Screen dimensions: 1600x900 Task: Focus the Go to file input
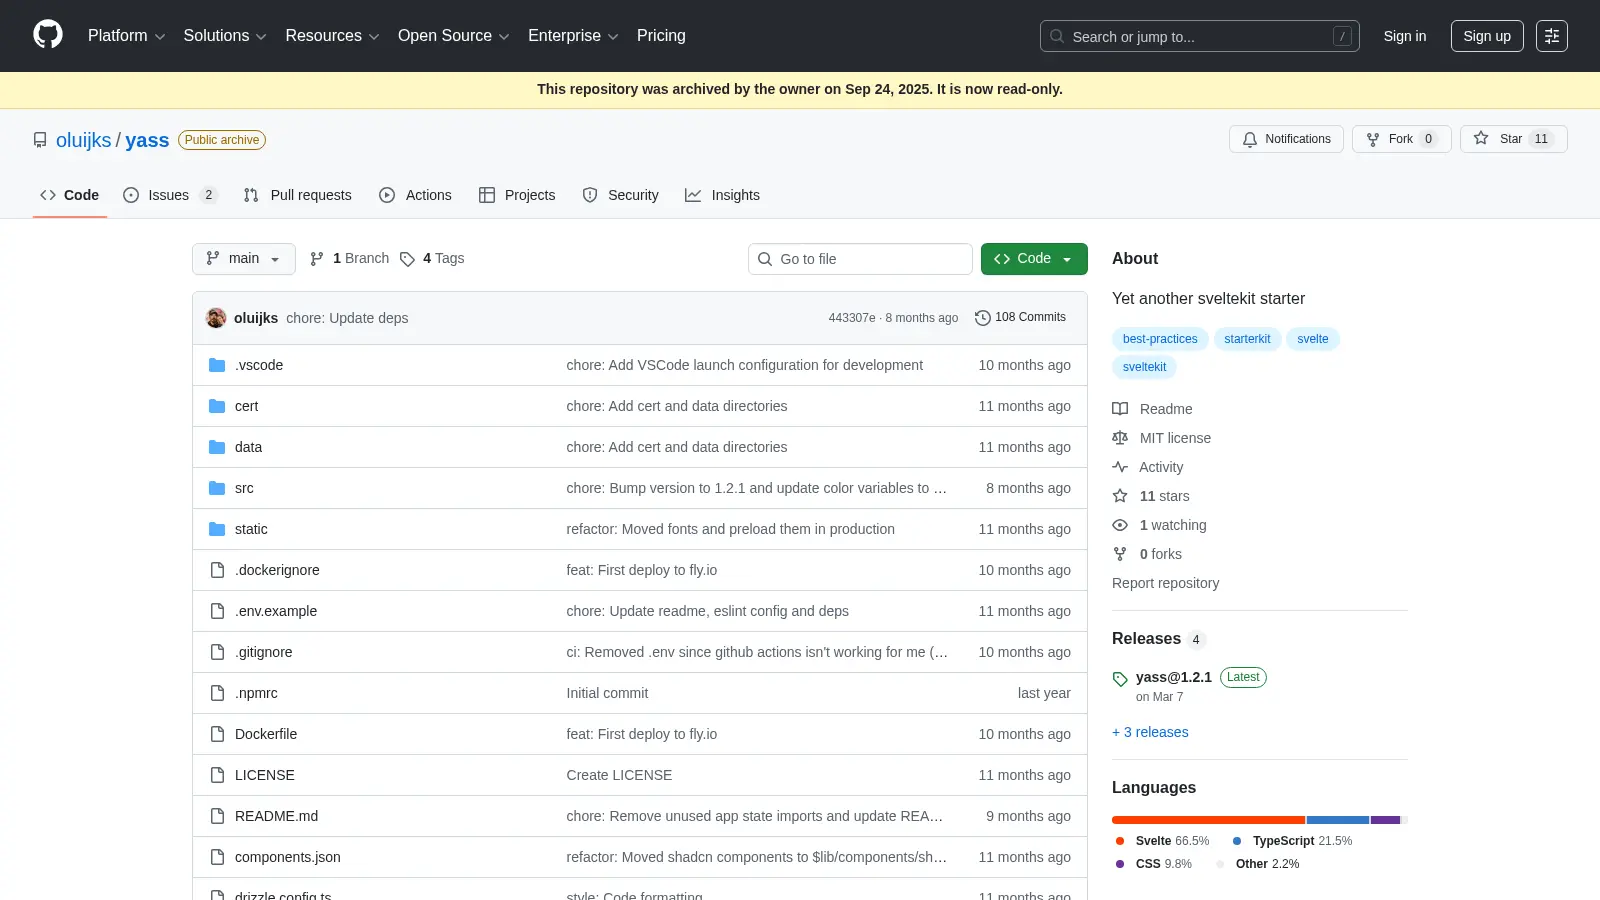[x=860, y=259]
